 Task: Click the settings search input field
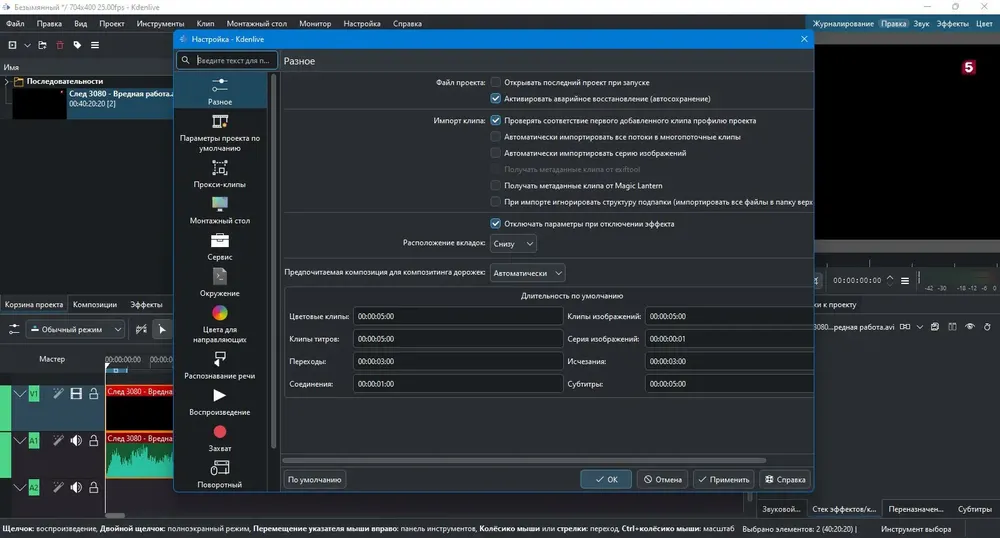pyautogui.click(x=227, y=61)
